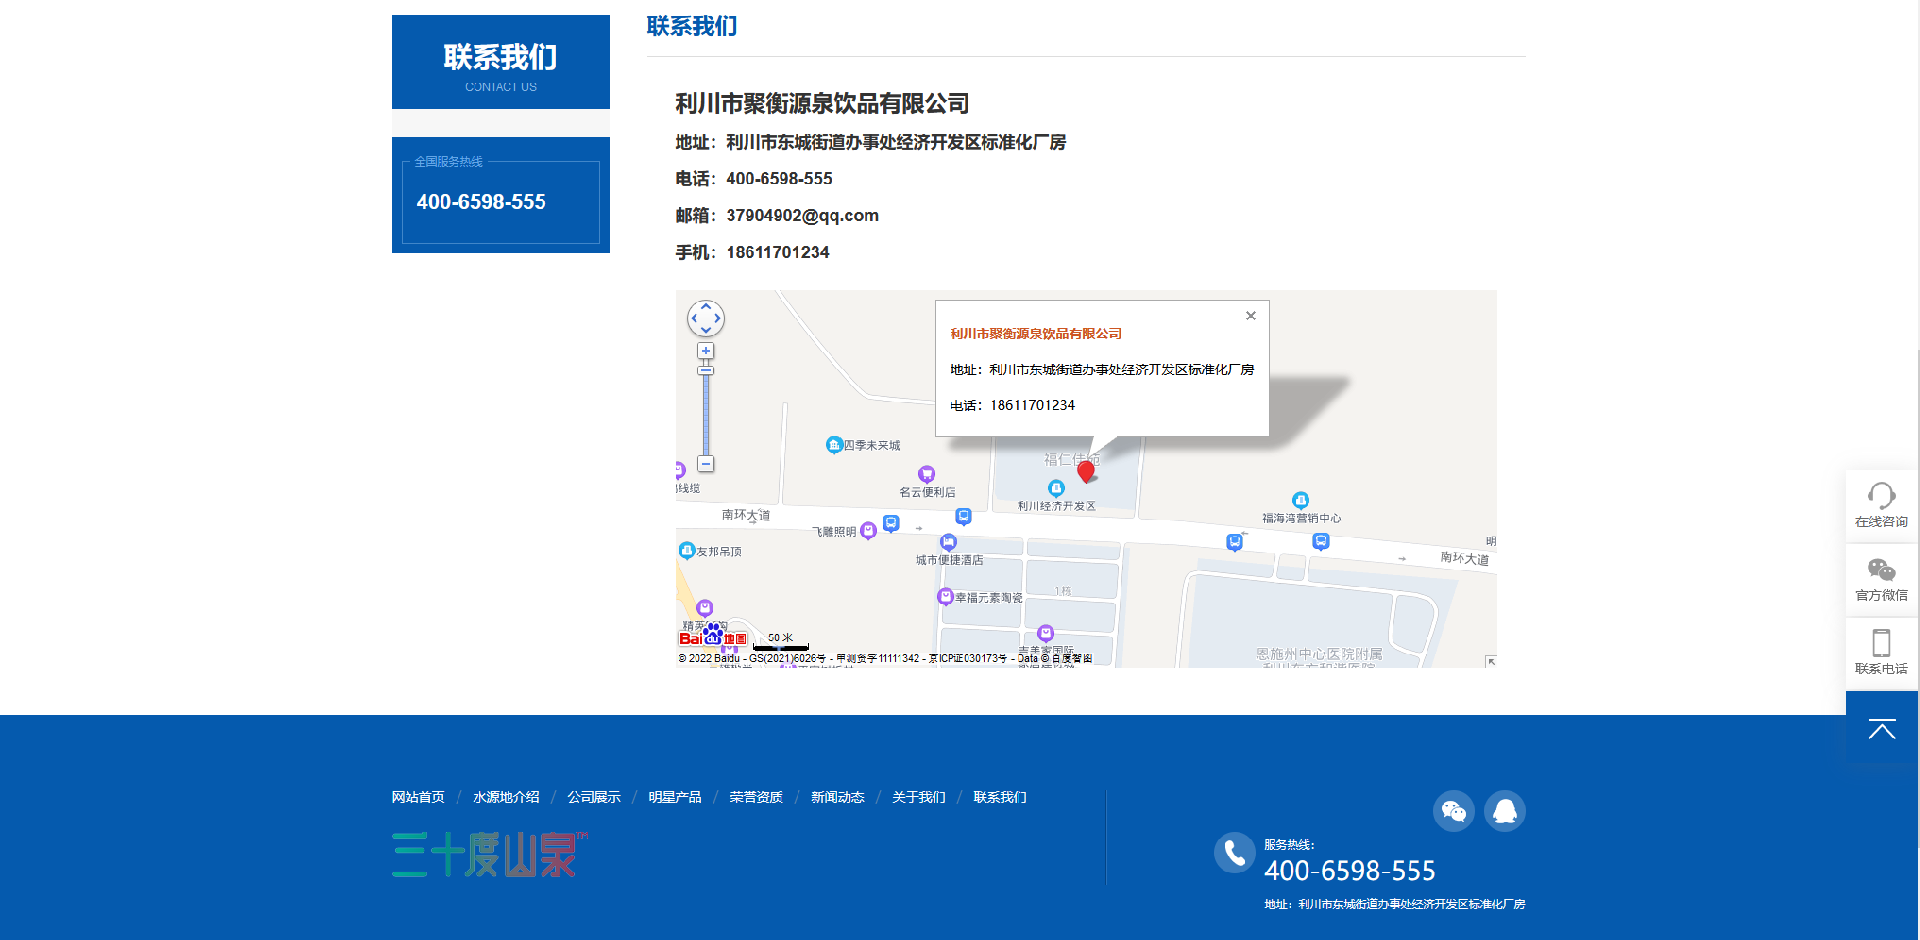The width and height of the screenshot is (1920, 940).
Task: Pan the map up using the up arrow control
Action: (x=706, y=305)
